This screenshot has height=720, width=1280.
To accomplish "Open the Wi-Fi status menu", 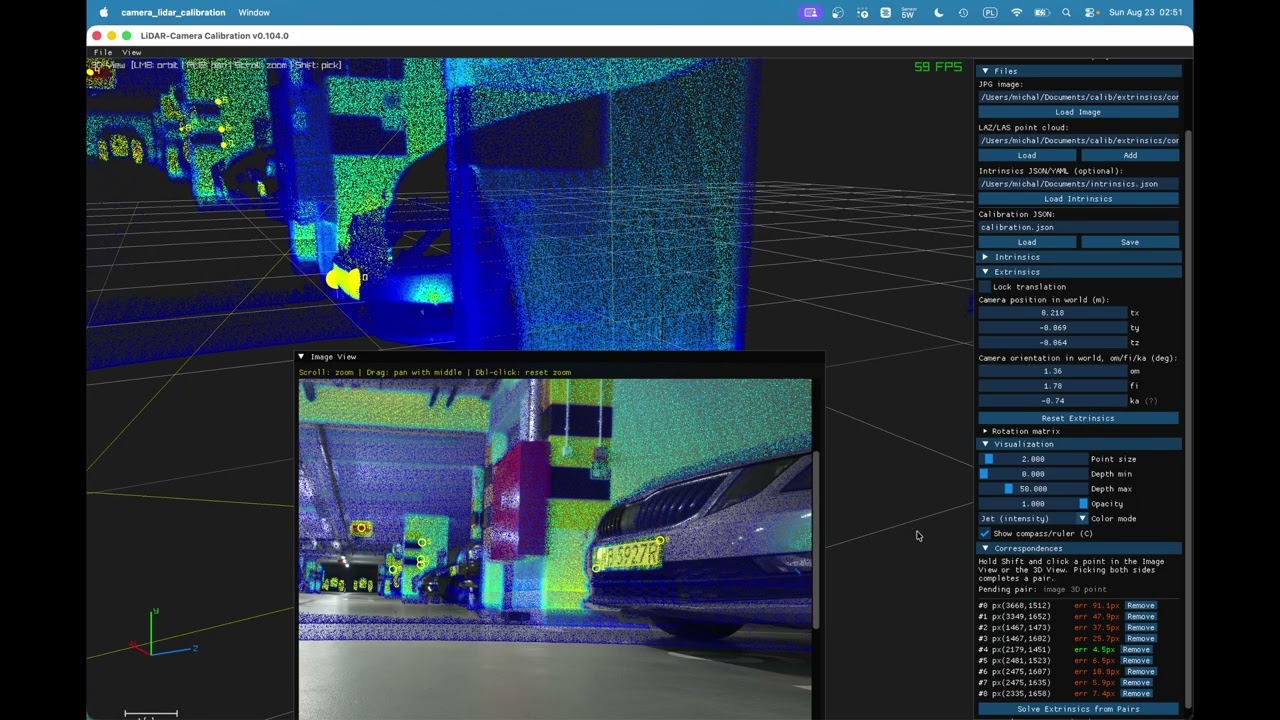I will coord(1017,12).
